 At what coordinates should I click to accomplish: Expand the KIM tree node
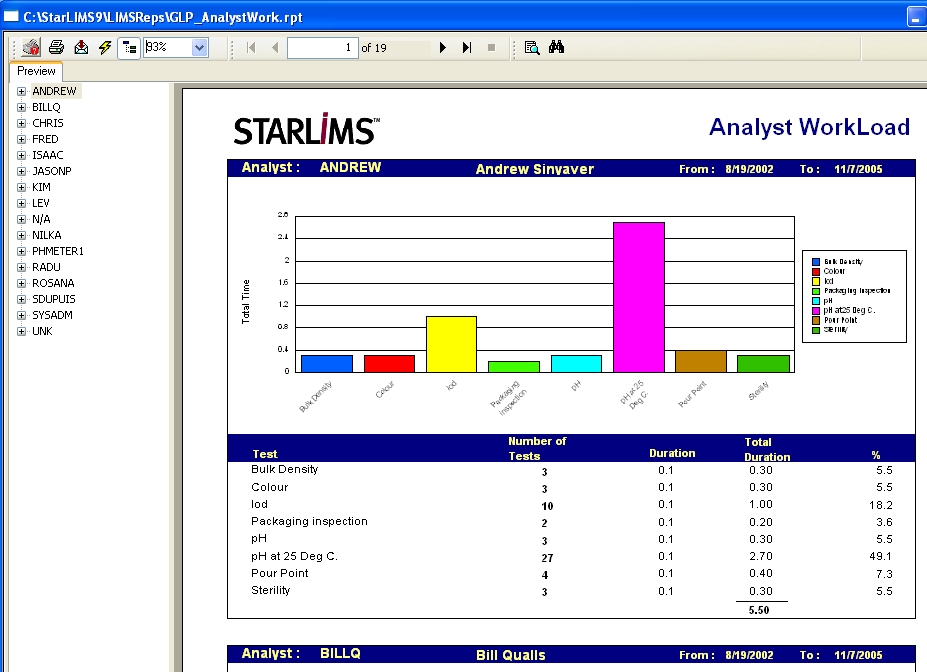(21, 187)
